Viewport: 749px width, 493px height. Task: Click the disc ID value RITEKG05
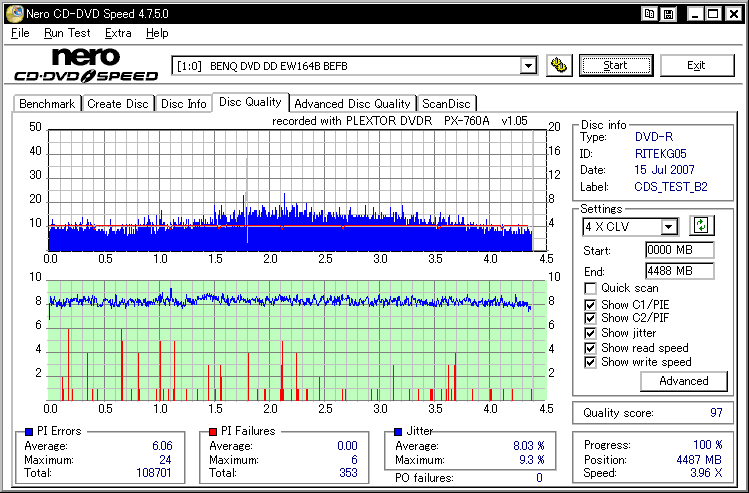tap(661, 154)
